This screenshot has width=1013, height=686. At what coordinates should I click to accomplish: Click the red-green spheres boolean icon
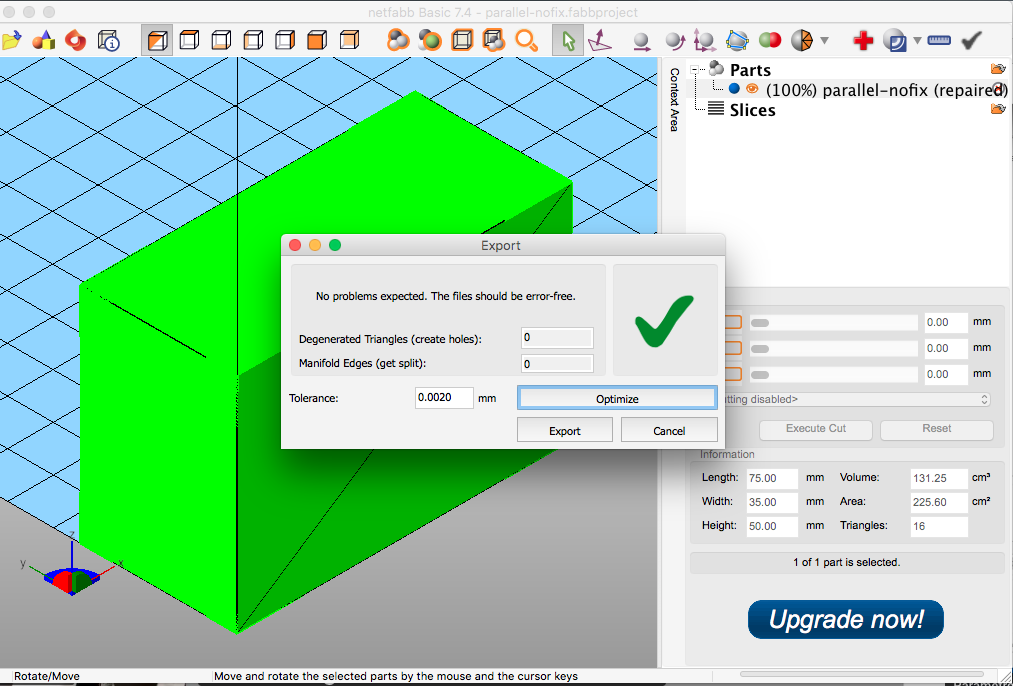769,41
